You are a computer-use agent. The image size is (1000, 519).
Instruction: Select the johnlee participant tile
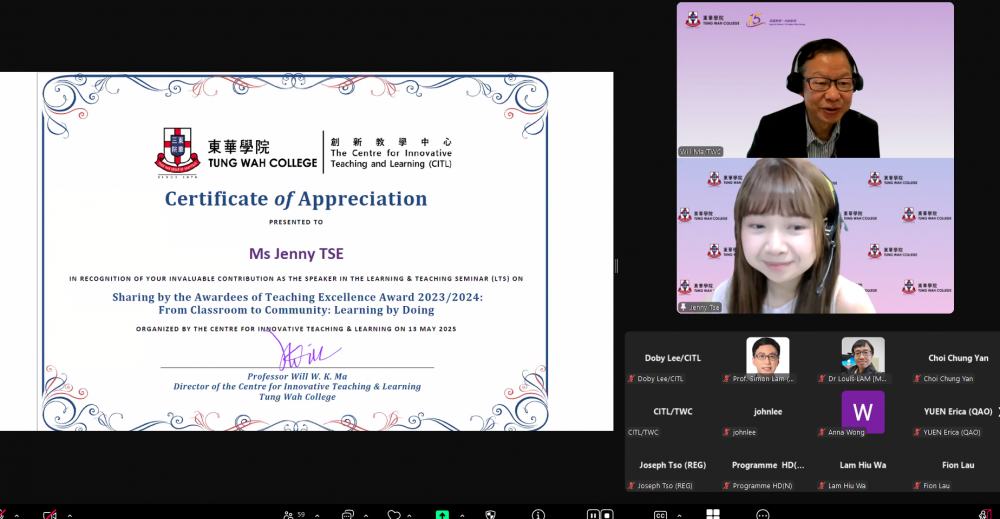pos(768,413)
